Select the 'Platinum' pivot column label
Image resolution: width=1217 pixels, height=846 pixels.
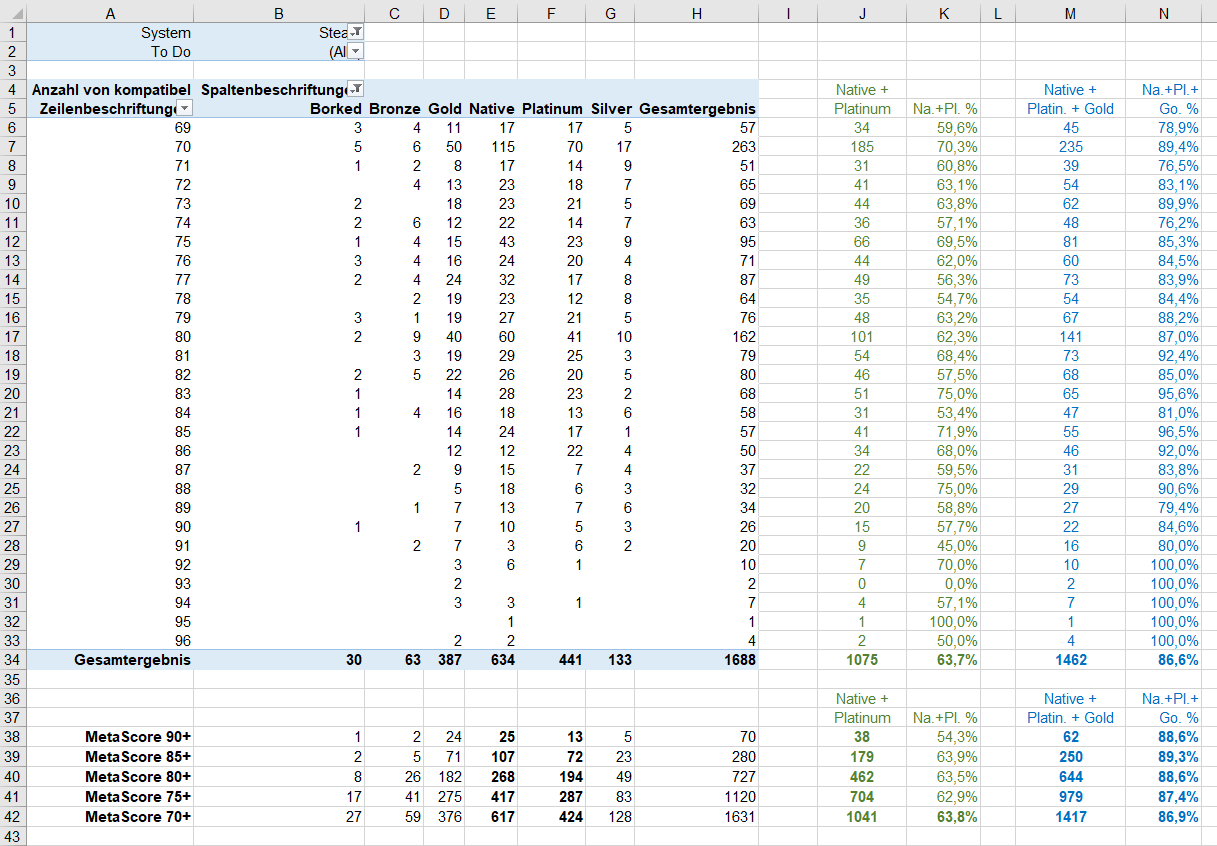(552, 109)
